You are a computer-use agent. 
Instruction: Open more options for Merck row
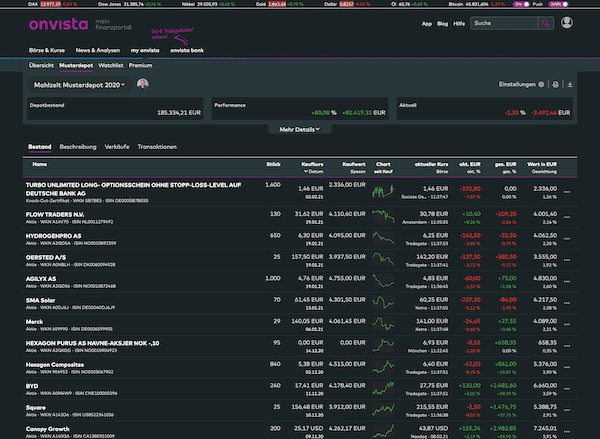pos(567,324)
